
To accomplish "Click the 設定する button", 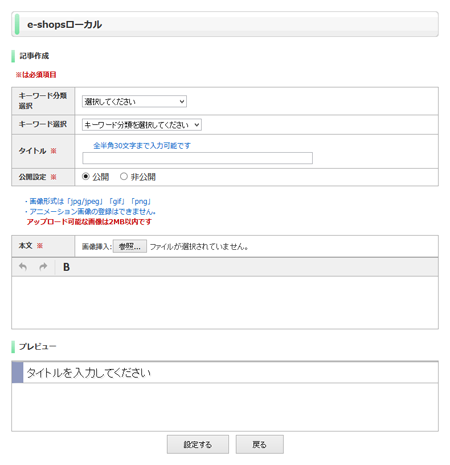I will [x=198, y=444].
